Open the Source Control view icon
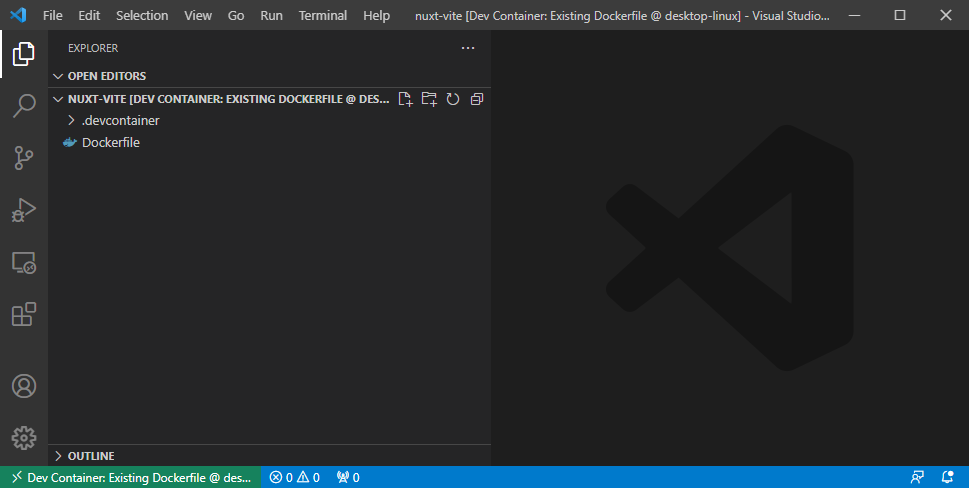The width and height of the screenshot is (969, 488). pyautogui.click(x=23, y=158)
